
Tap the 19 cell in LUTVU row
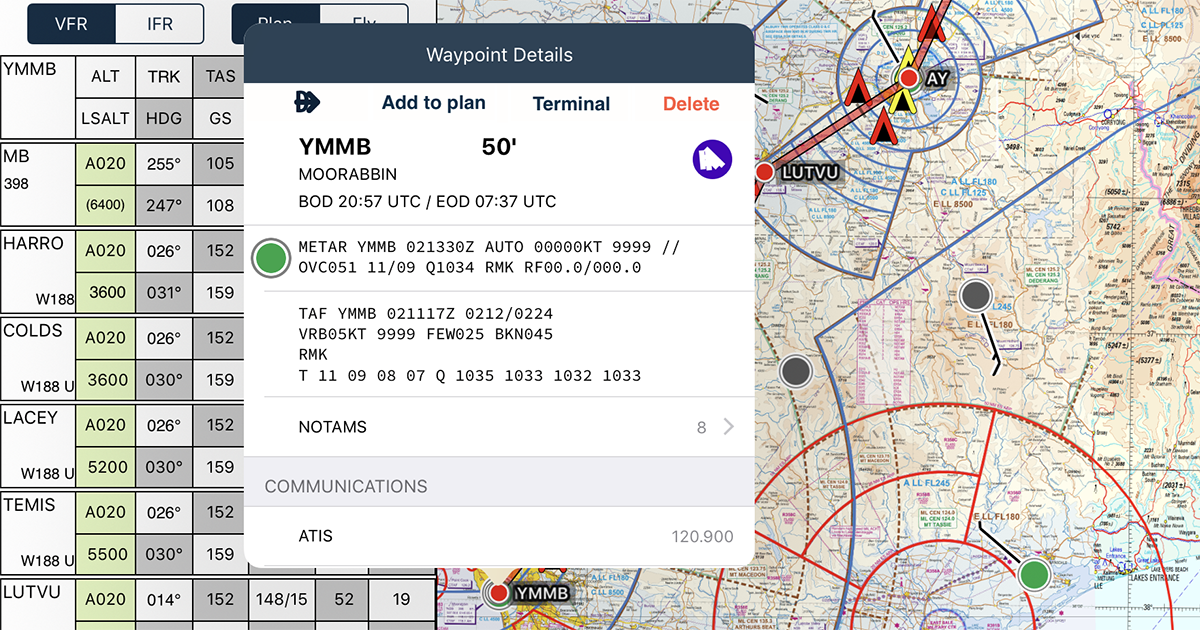point(402,599)
